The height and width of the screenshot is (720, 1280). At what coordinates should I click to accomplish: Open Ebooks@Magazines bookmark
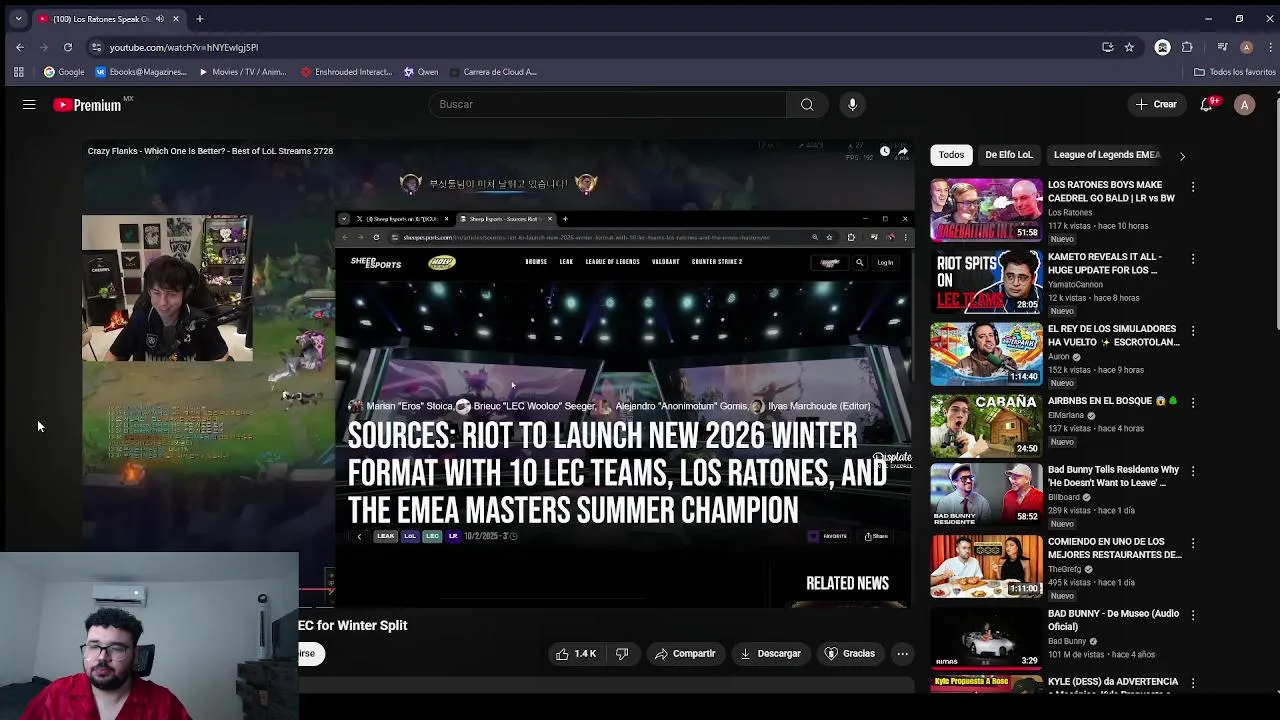tap(141, 72)
